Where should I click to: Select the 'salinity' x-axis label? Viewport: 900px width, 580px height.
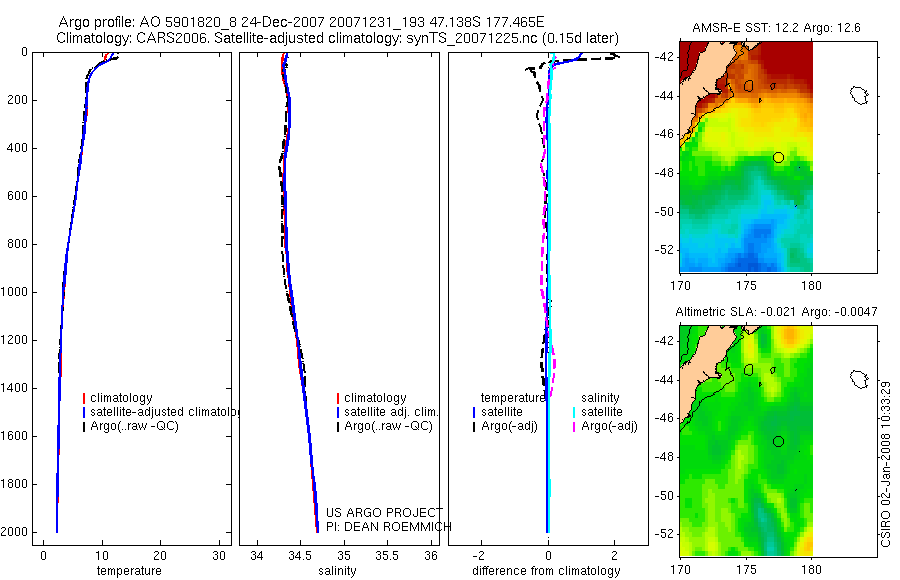(338, 571)
